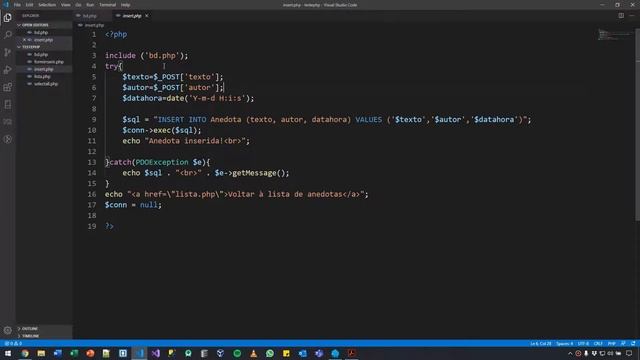This screenshot has width=640, height=360.
Task: Open the Explorer view in activity bar
Action: pos(7,18)
